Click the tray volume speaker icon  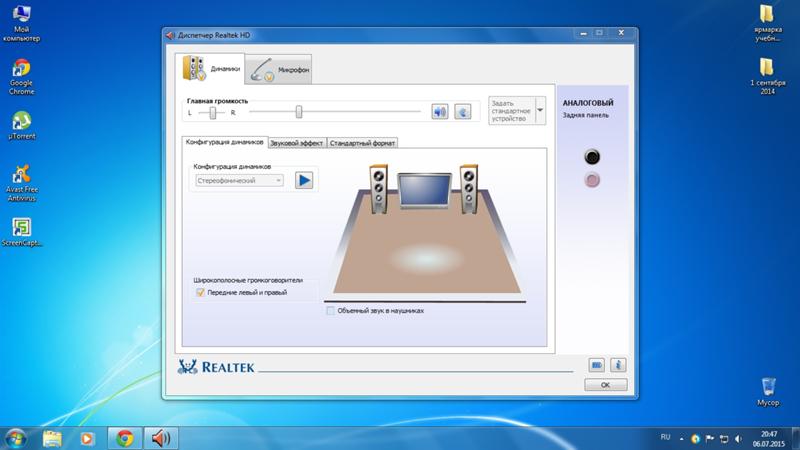click(738, 439)
